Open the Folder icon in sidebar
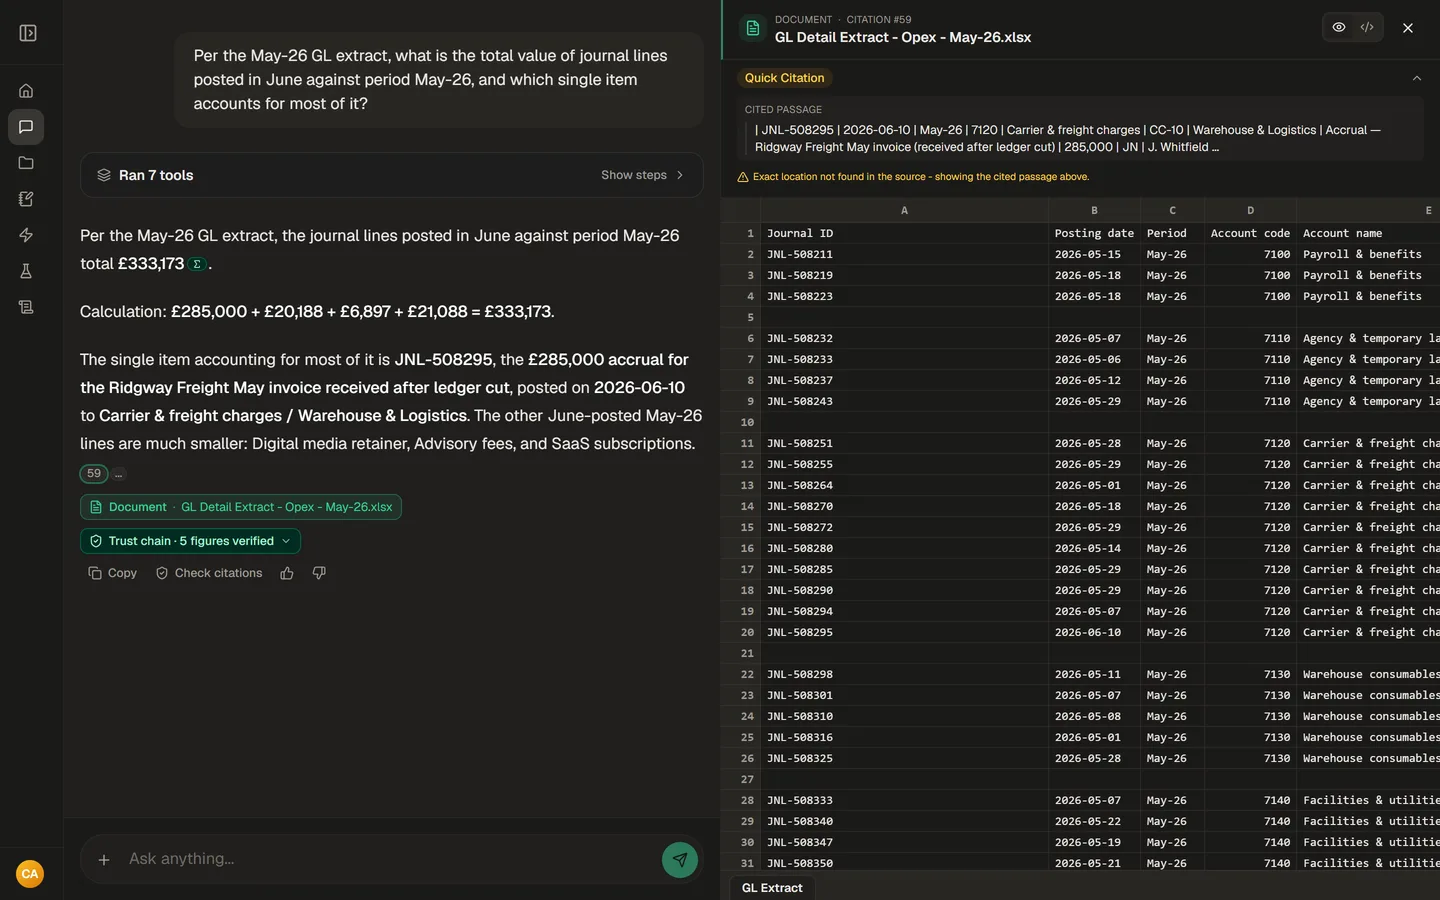This screenshot has height=900, width=1440. pyautogui.click(x=26, y=163)
